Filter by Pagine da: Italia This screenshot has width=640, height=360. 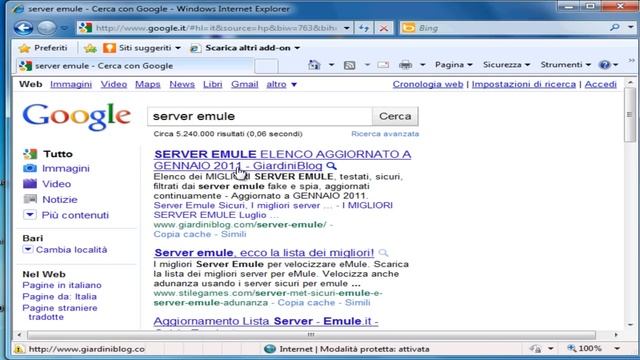60,296
